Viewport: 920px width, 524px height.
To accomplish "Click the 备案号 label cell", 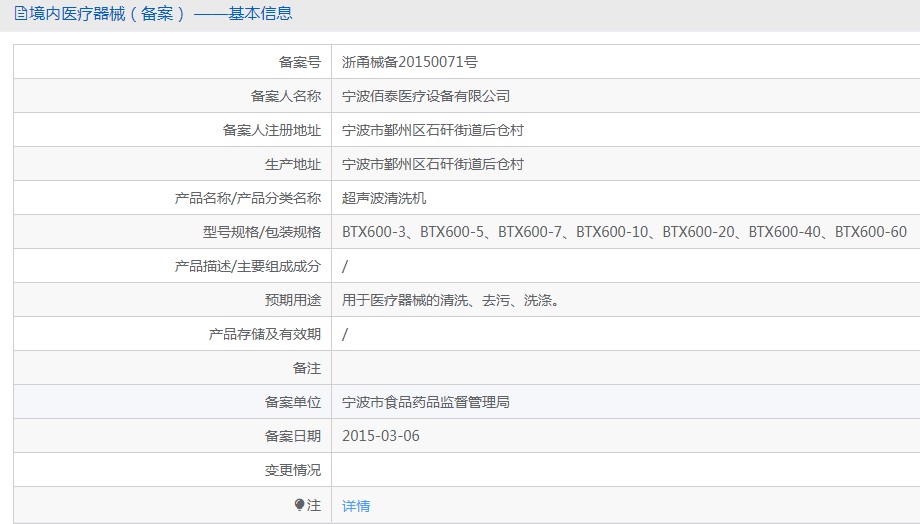I will coord(172,62).
